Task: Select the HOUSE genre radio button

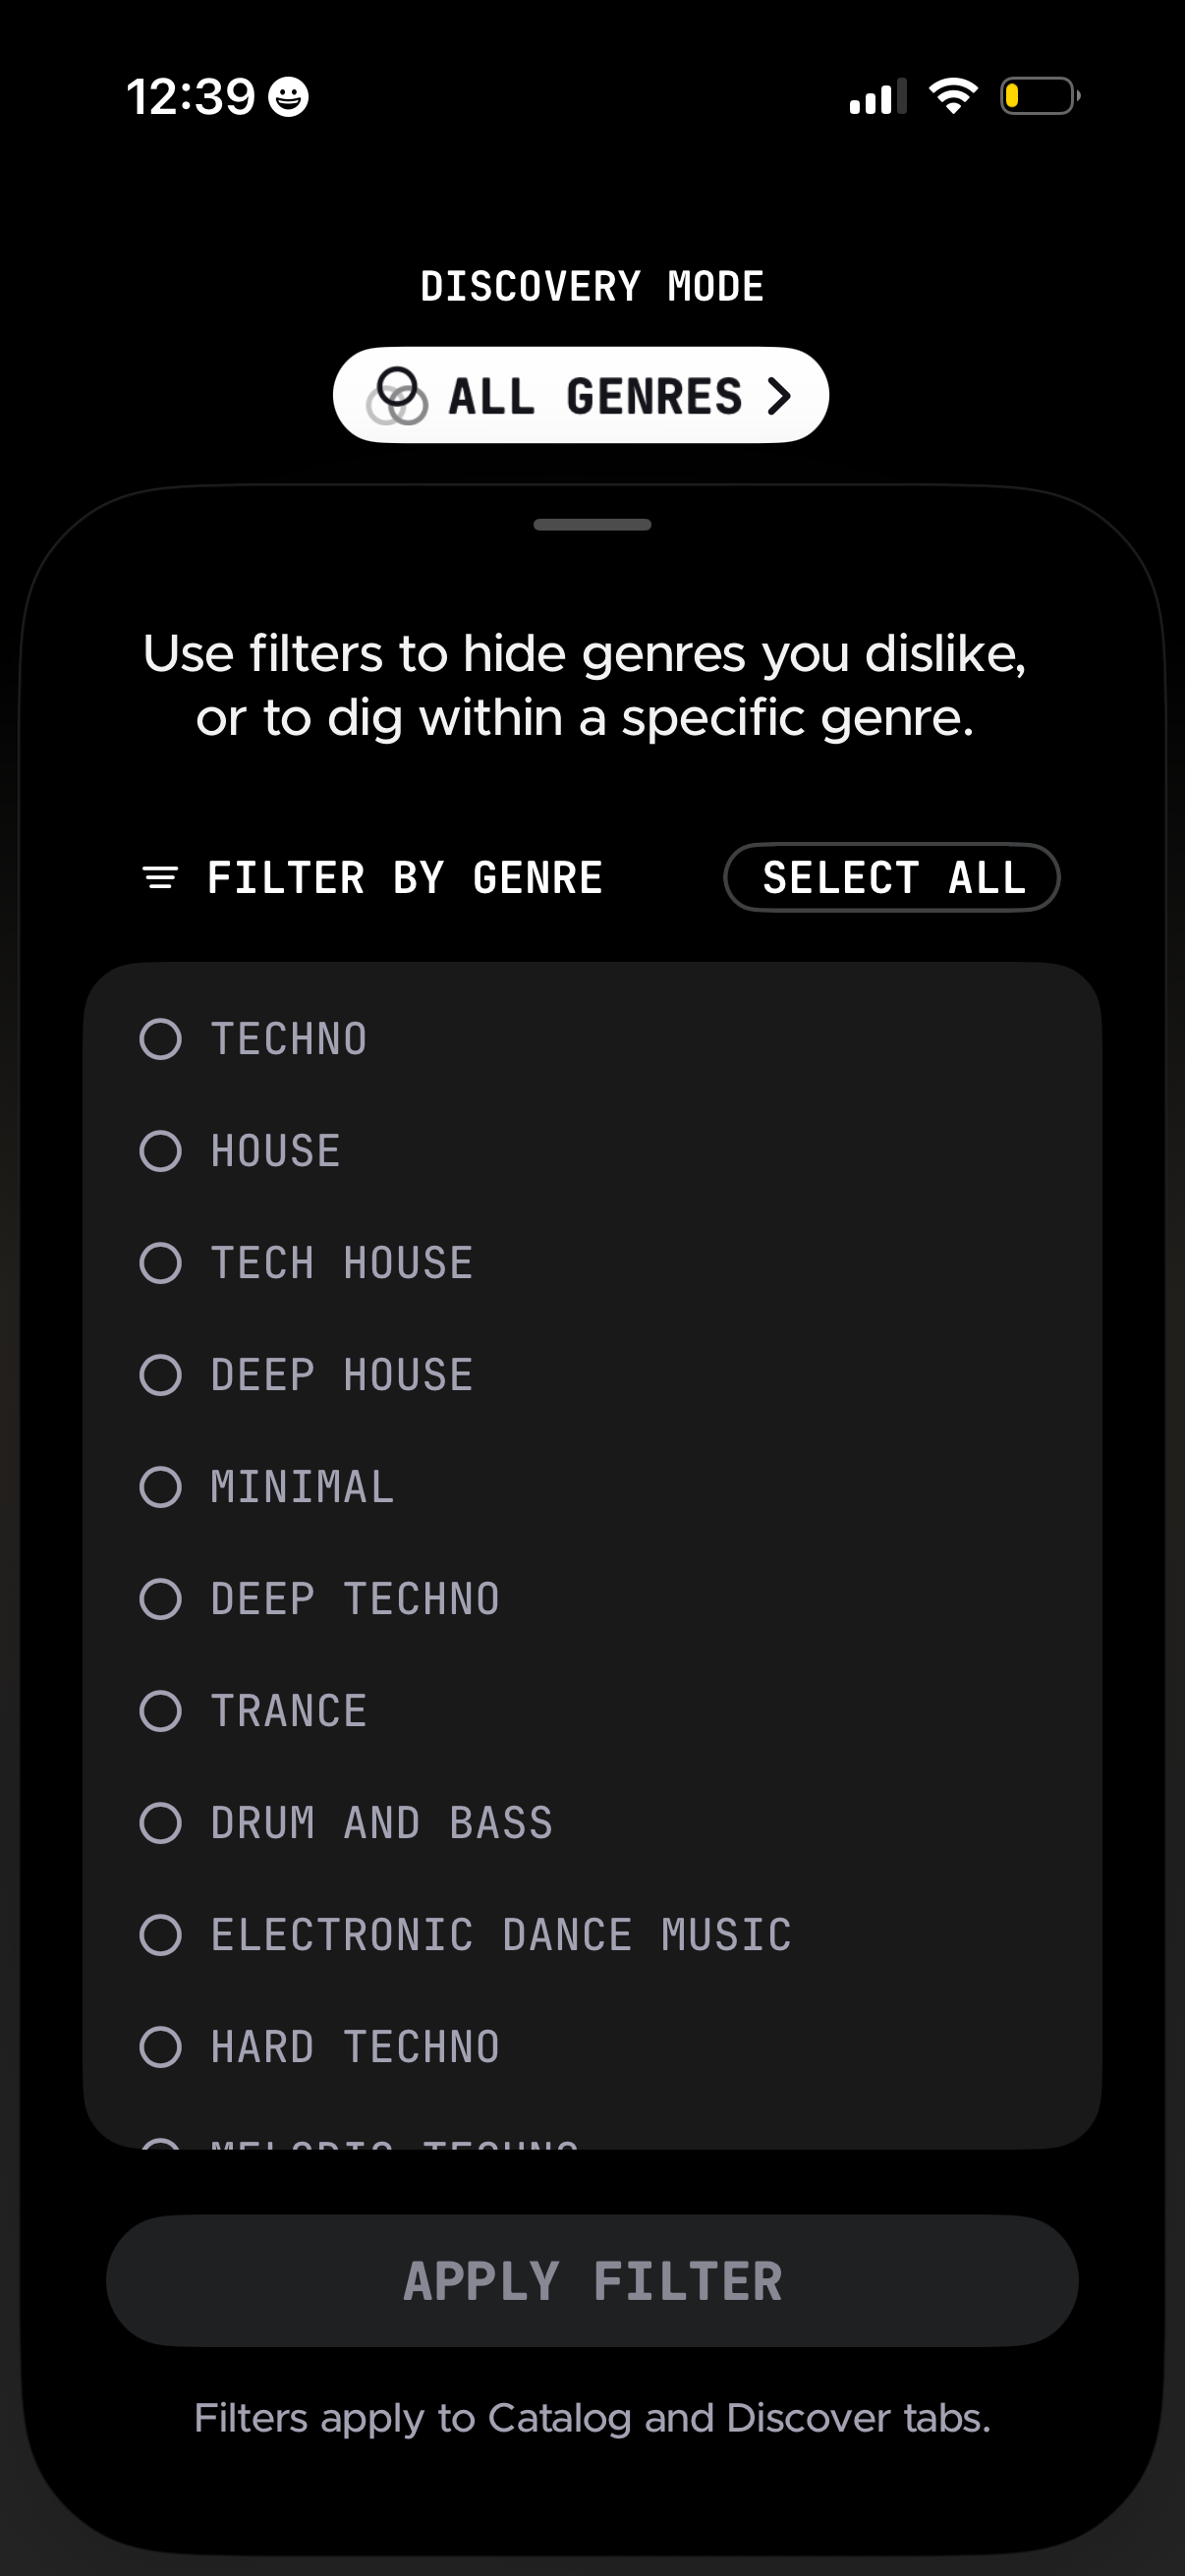Action: click(x=161, y=1150)
